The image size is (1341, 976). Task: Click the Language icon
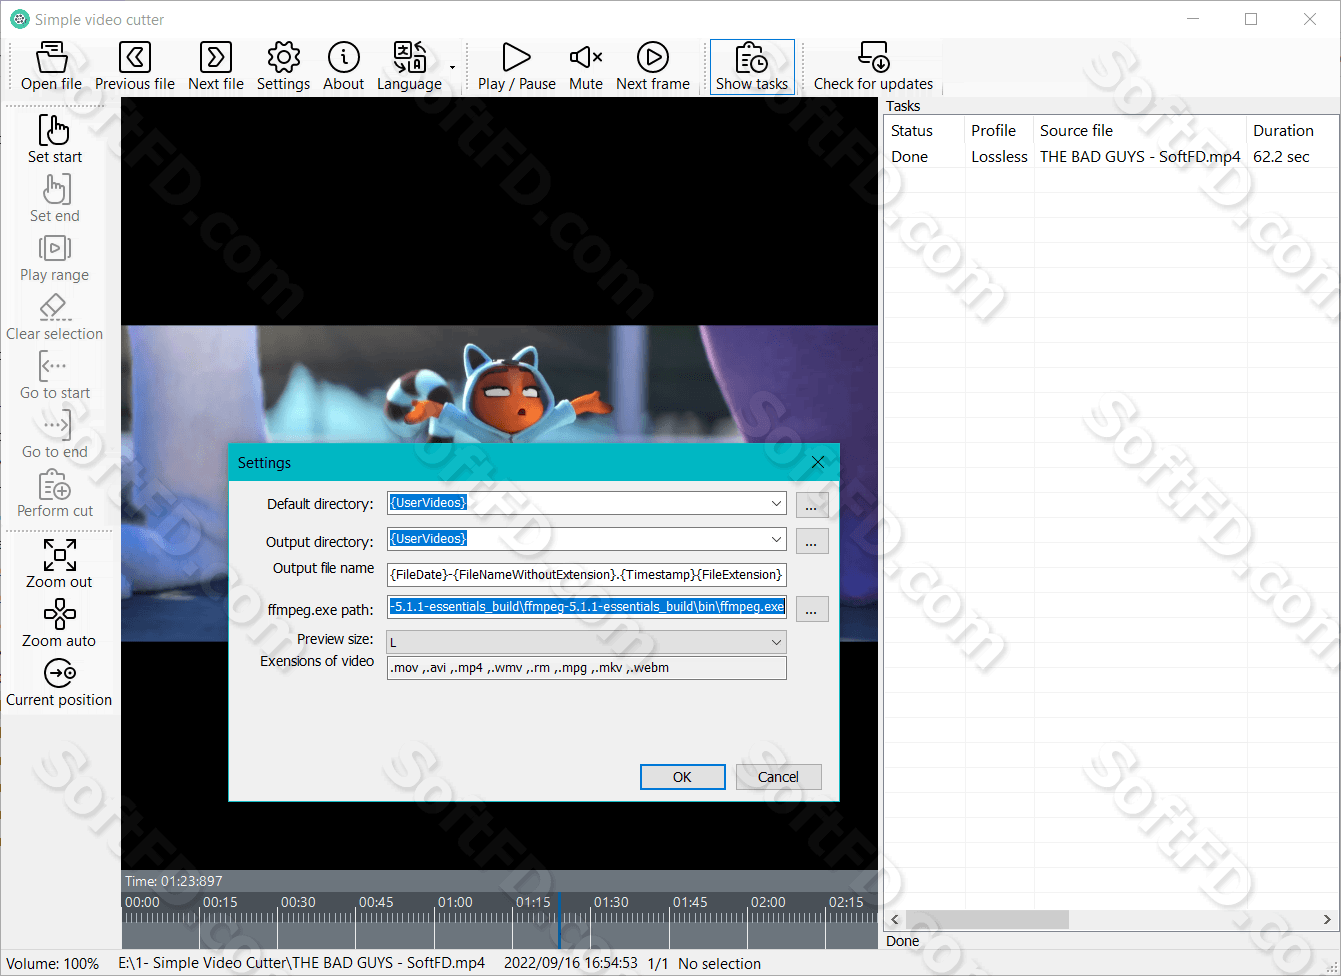[410, 67]
